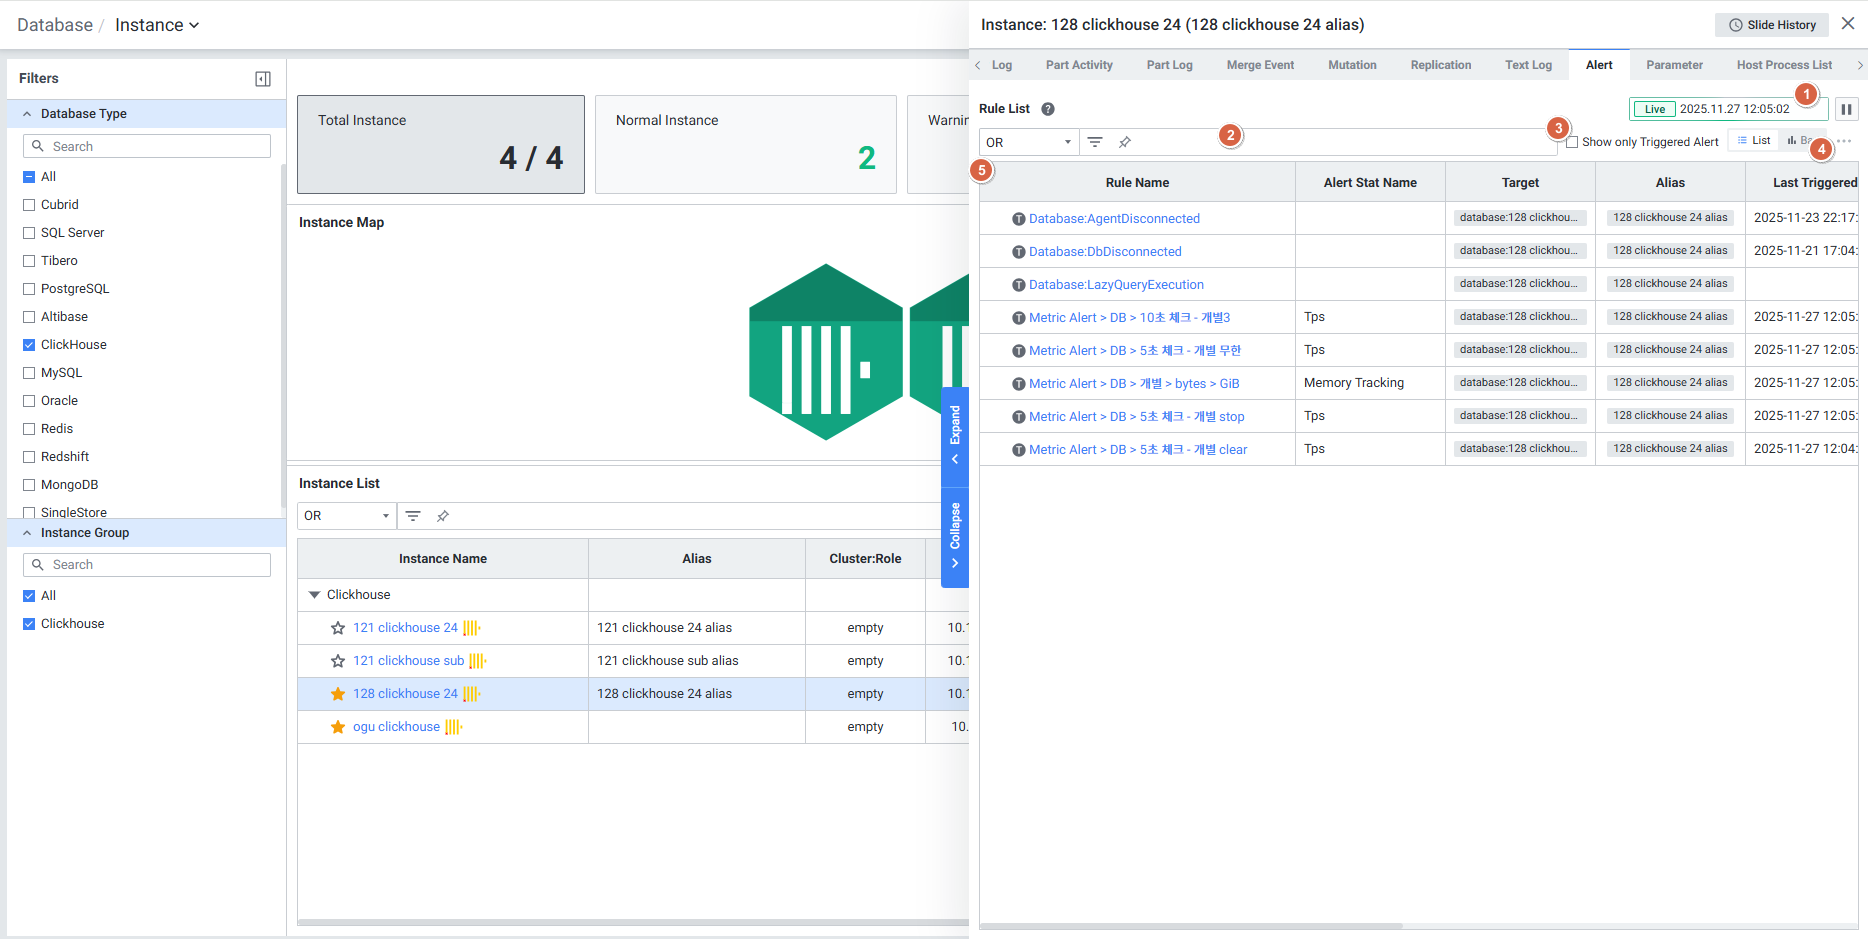Screen dimensions: 1868x939
Task: Open Slide History
Action: coord(1772,25)
